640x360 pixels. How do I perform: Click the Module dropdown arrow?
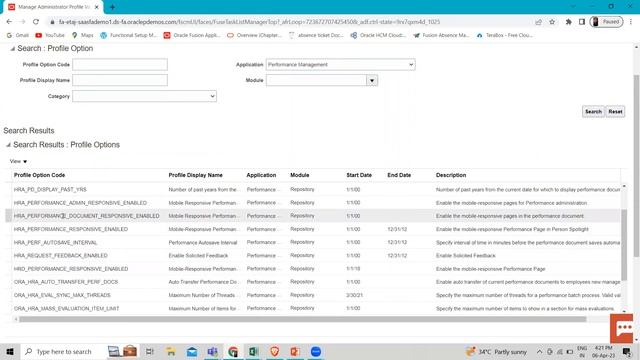pos(372,80)
